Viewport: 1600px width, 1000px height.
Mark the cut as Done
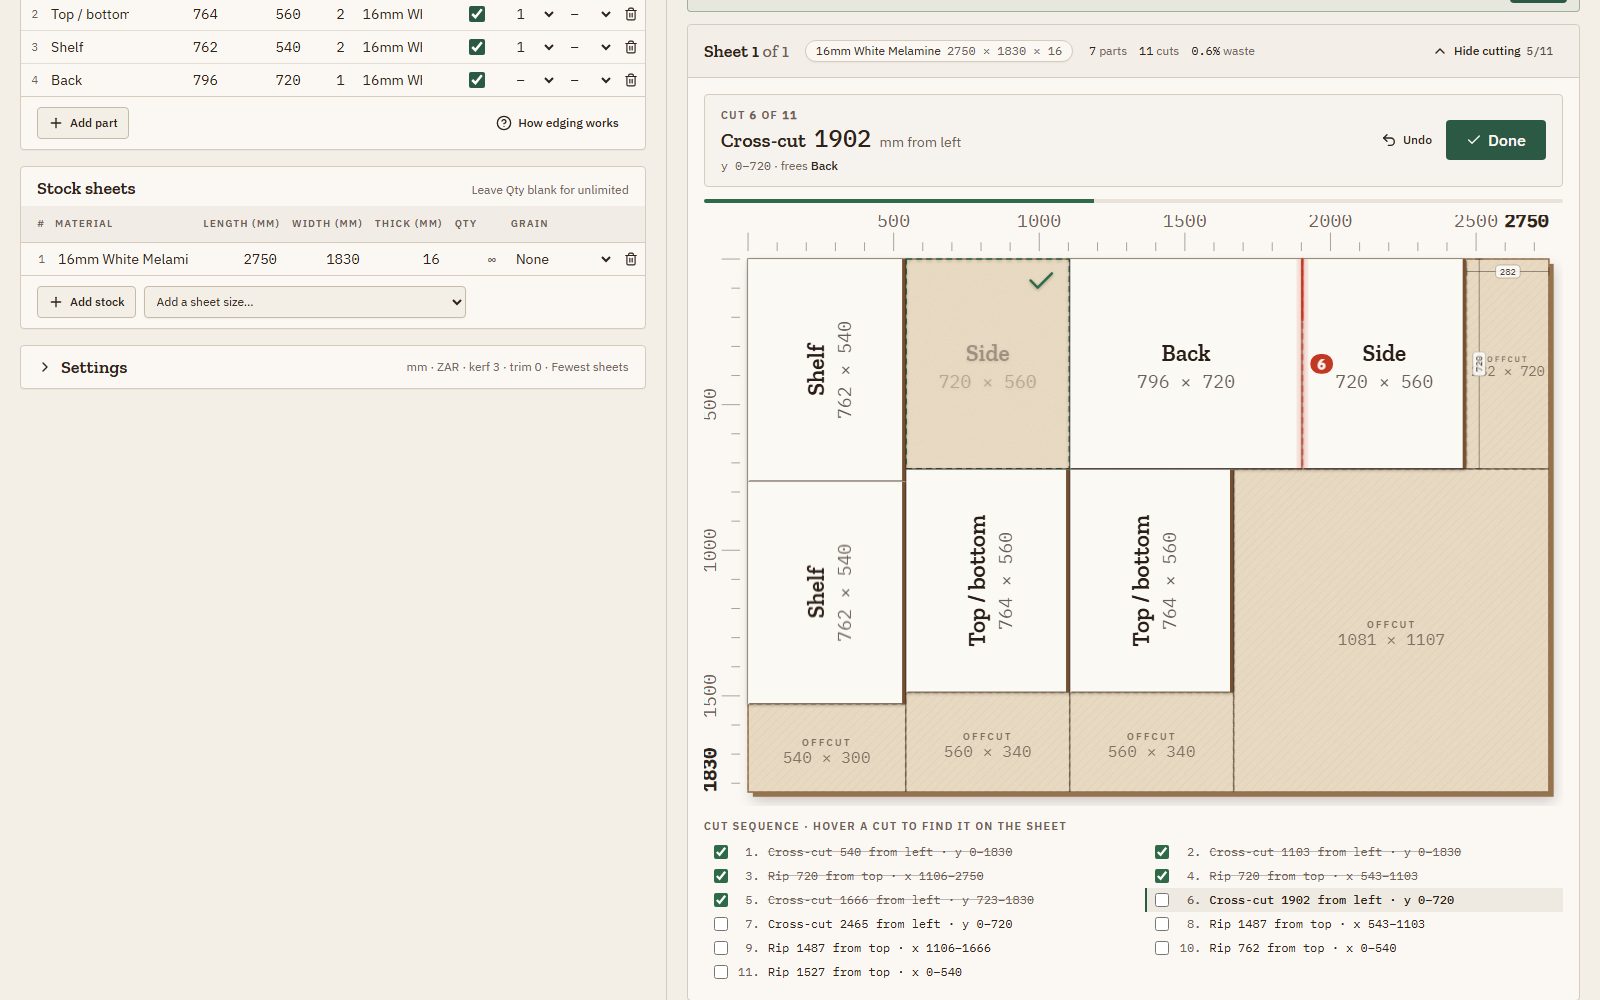tap(1495, 140)
